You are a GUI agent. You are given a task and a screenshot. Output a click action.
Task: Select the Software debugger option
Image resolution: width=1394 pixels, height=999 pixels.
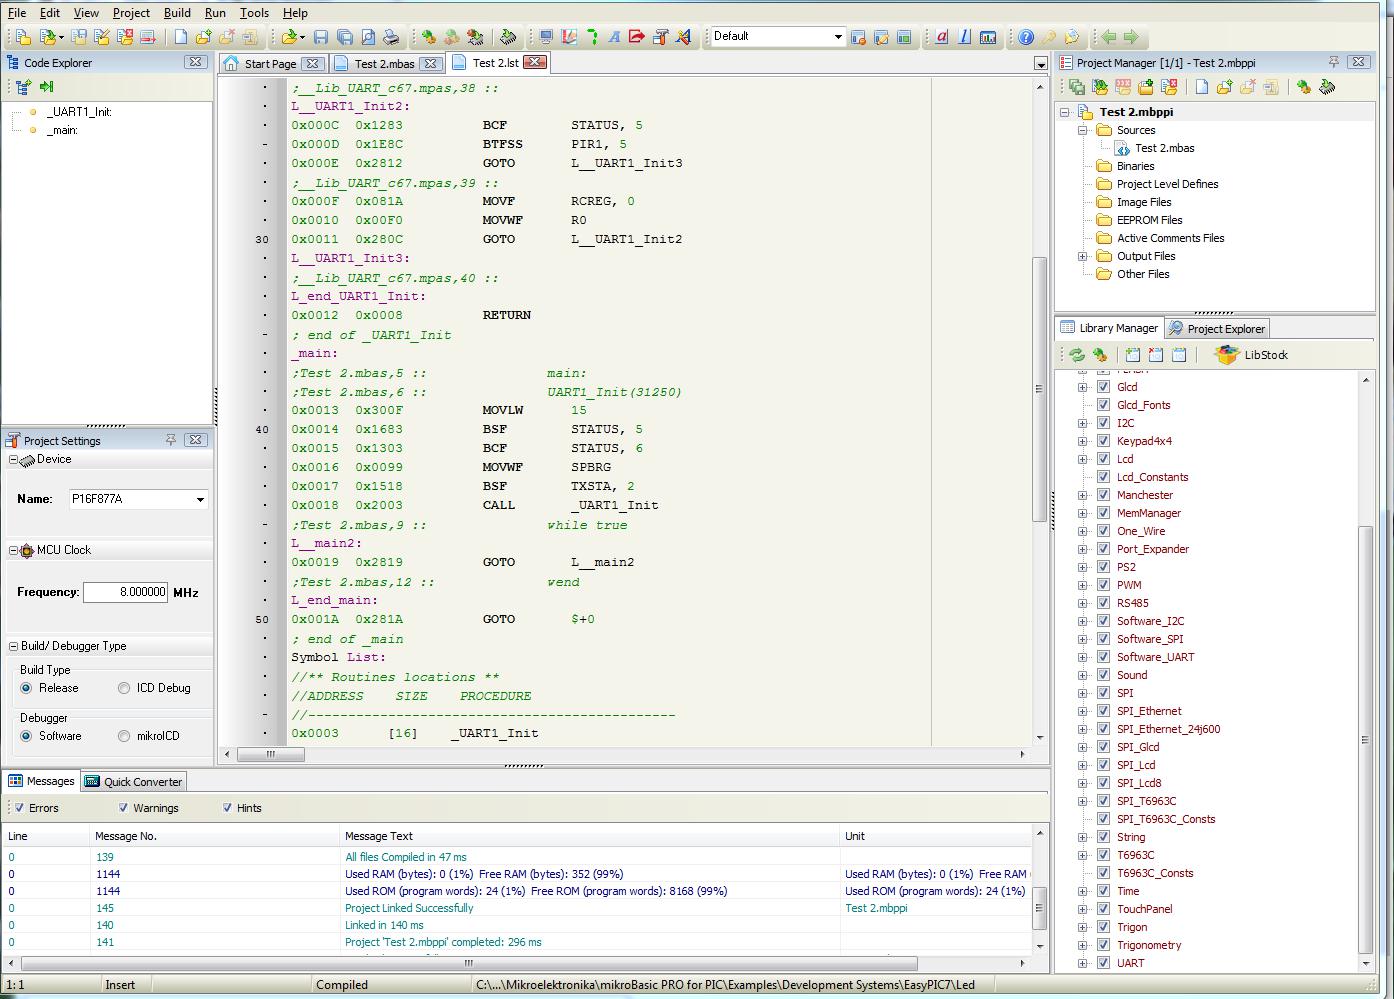[x=26, y=736]
